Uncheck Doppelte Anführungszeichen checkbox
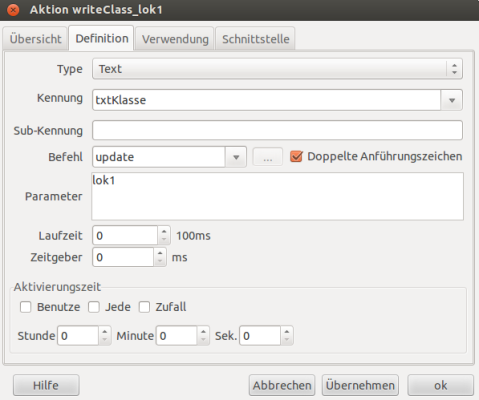This screenshot has width=479, height=400. pyautogui.click(x=296, y=156)
